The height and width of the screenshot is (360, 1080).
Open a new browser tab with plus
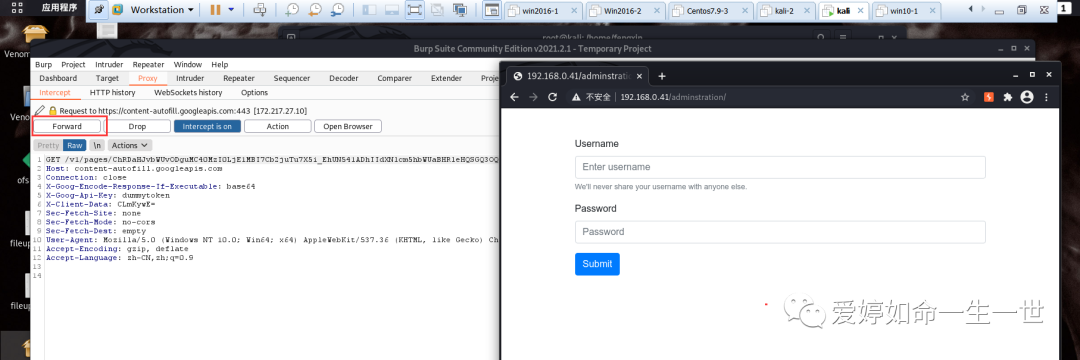tap(662, 76)
